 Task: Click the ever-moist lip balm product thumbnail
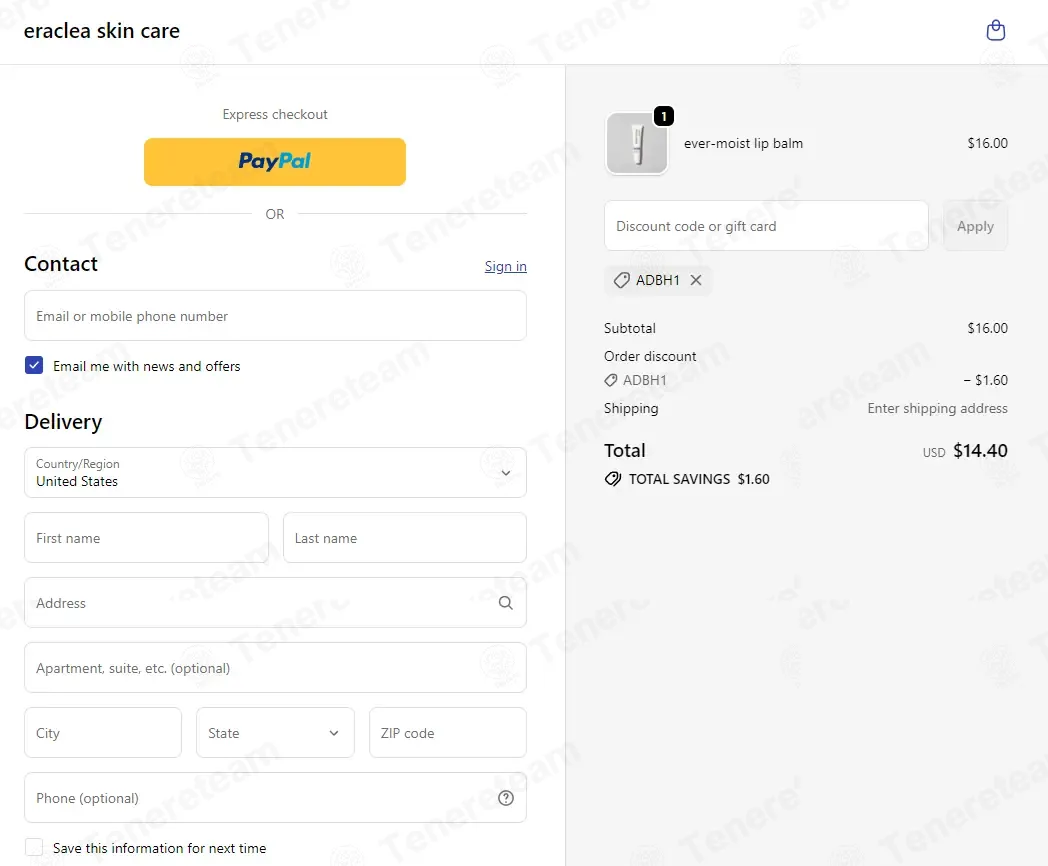click(636, 144)
